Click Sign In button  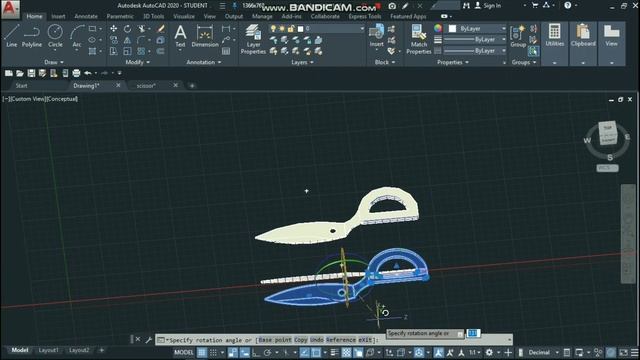(488, 6)
